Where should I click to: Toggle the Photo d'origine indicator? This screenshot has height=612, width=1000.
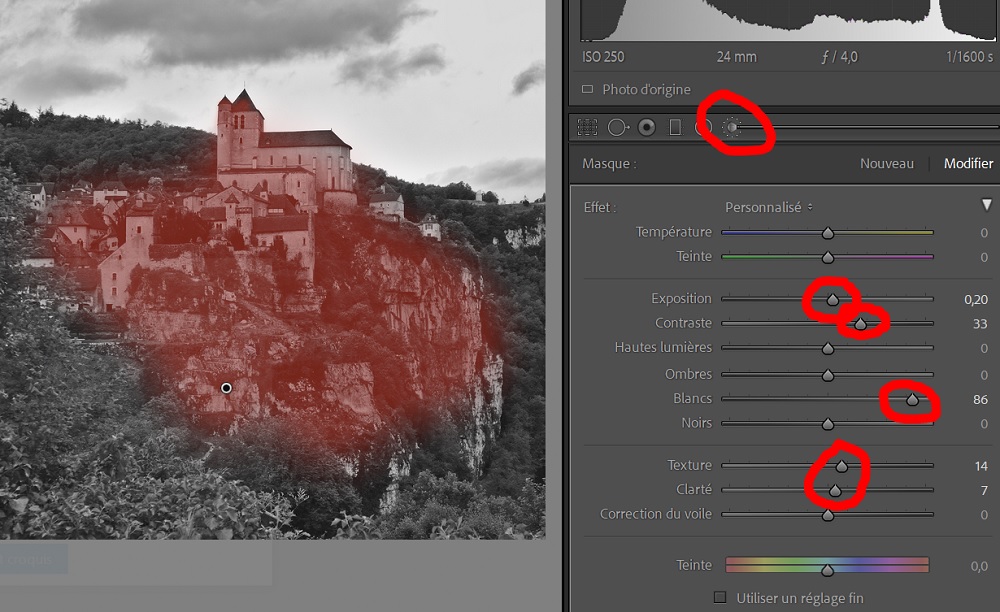[587, 89]
